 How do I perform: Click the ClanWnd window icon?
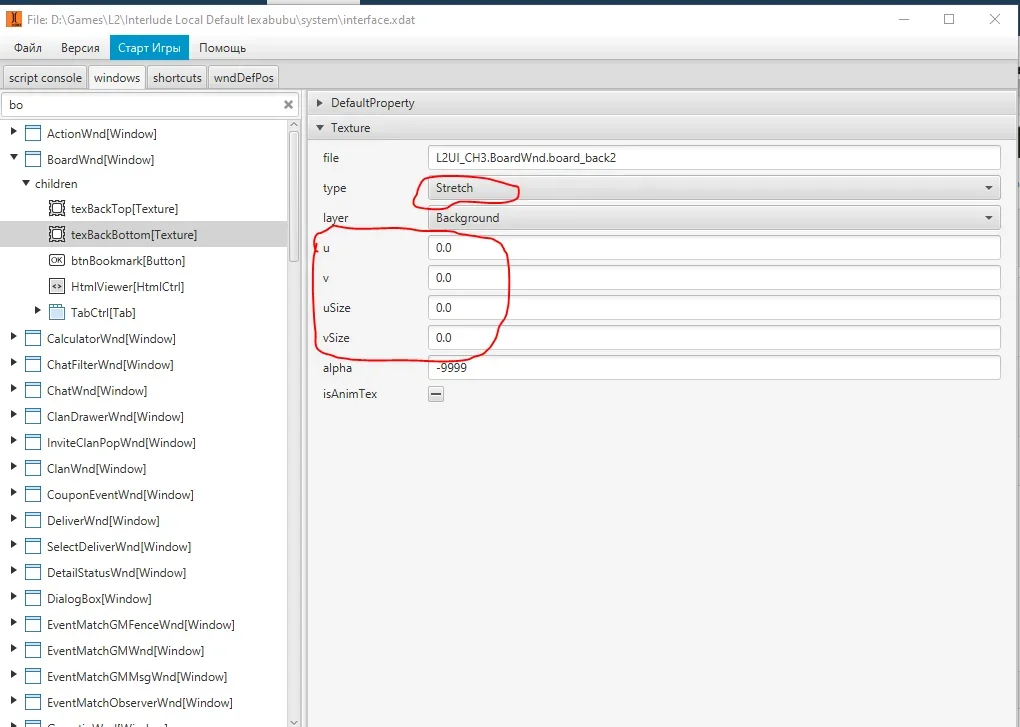(33, 469)
